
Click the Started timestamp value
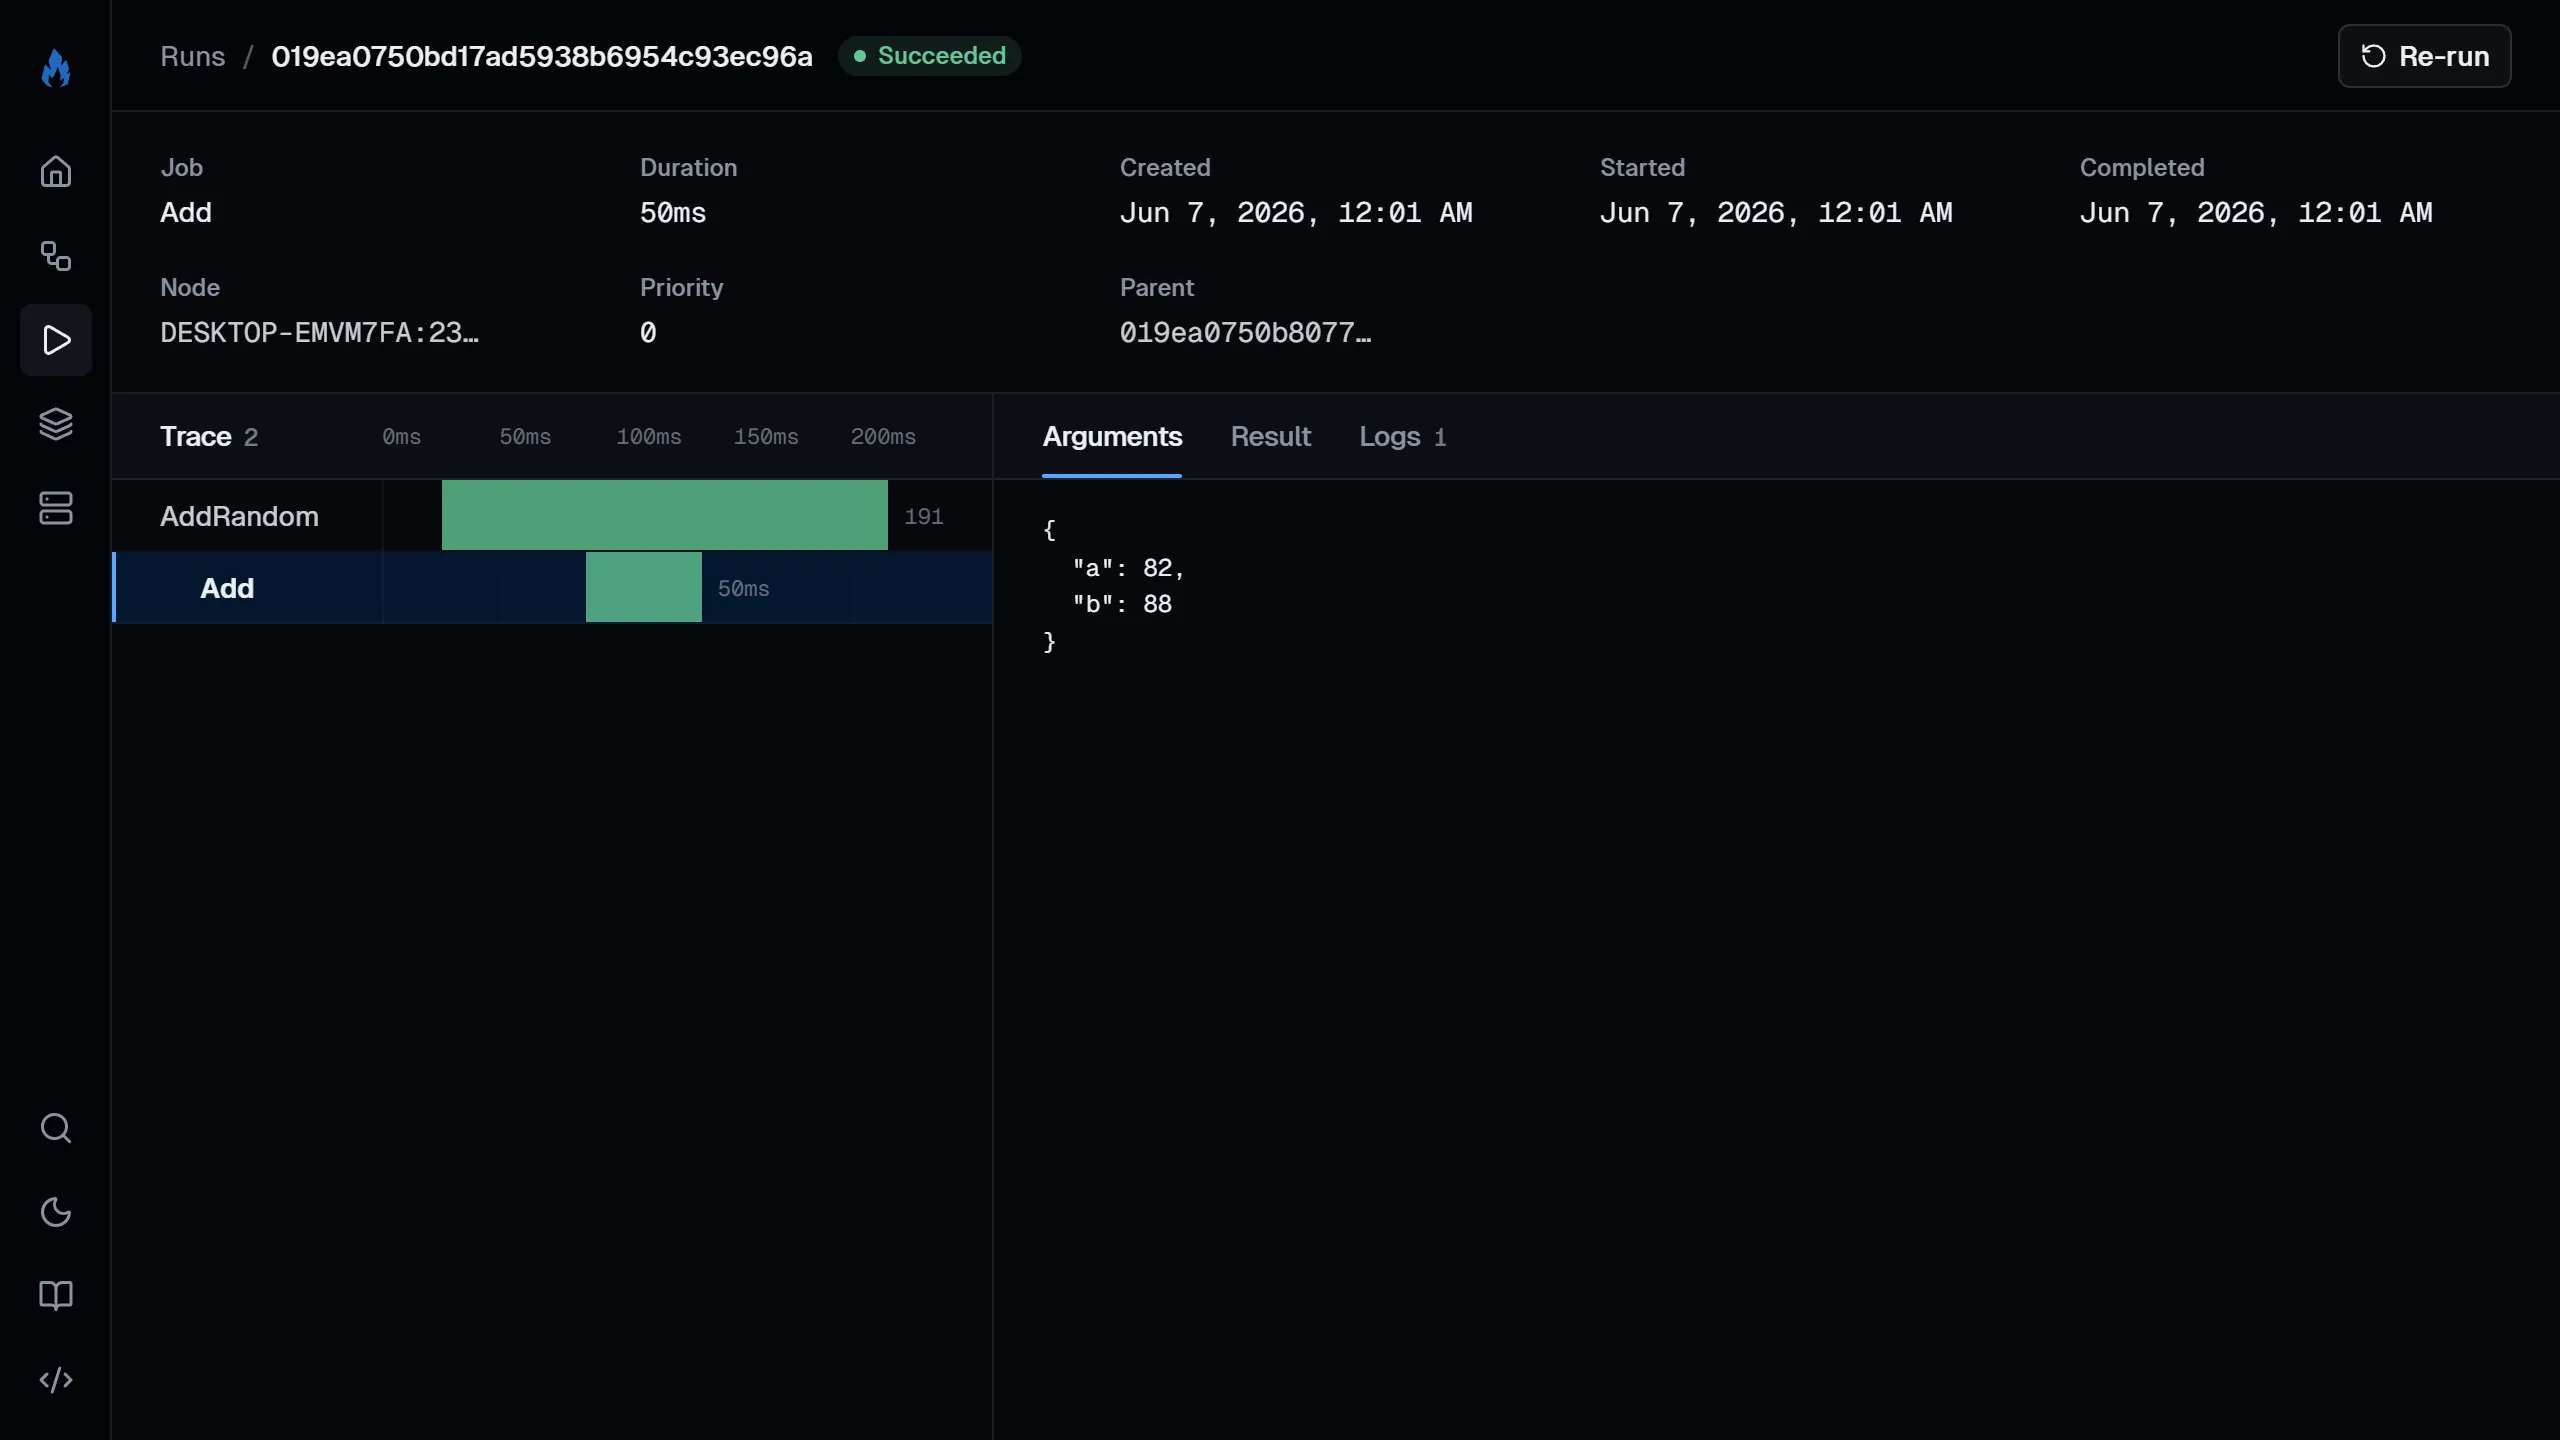1776,213
